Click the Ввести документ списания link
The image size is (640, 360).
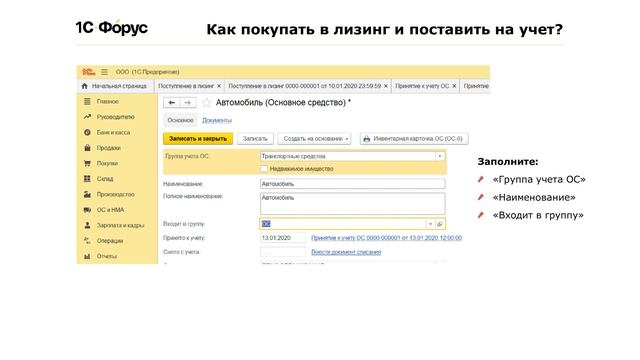(x=346, y=252)
